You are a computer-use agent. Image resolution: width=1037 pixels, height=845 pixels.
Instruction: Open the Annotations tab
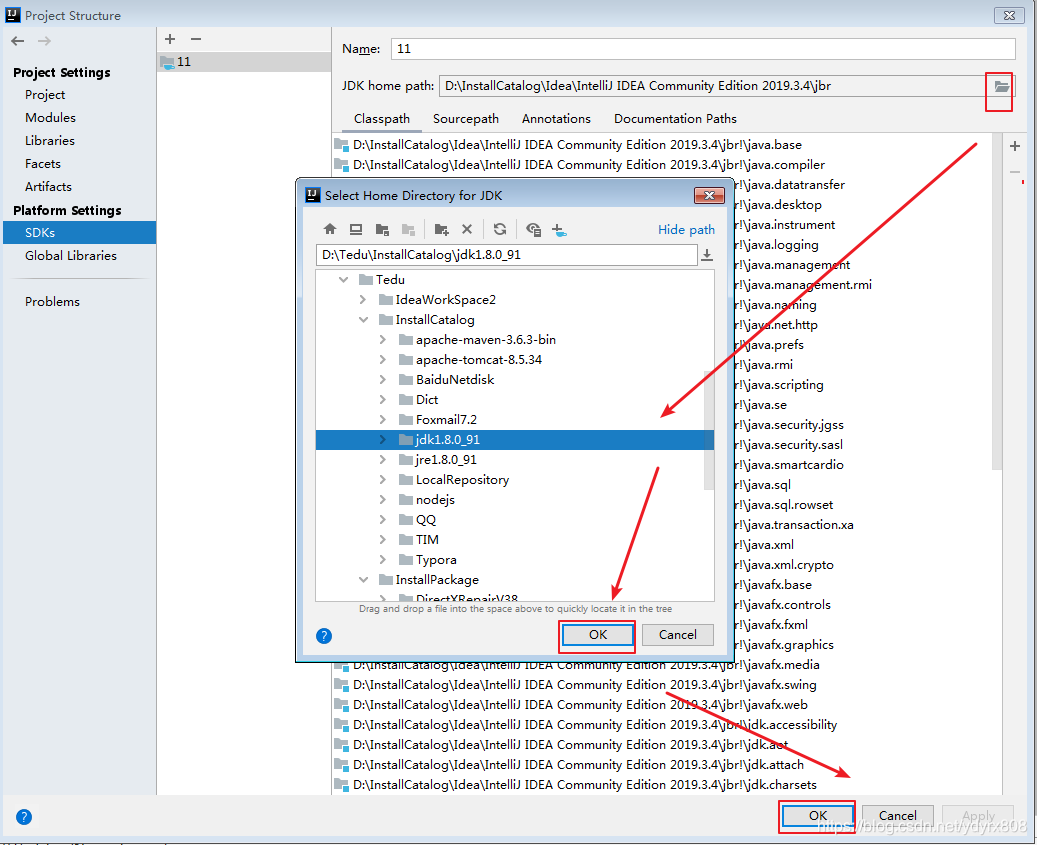(x=556, y=119)
